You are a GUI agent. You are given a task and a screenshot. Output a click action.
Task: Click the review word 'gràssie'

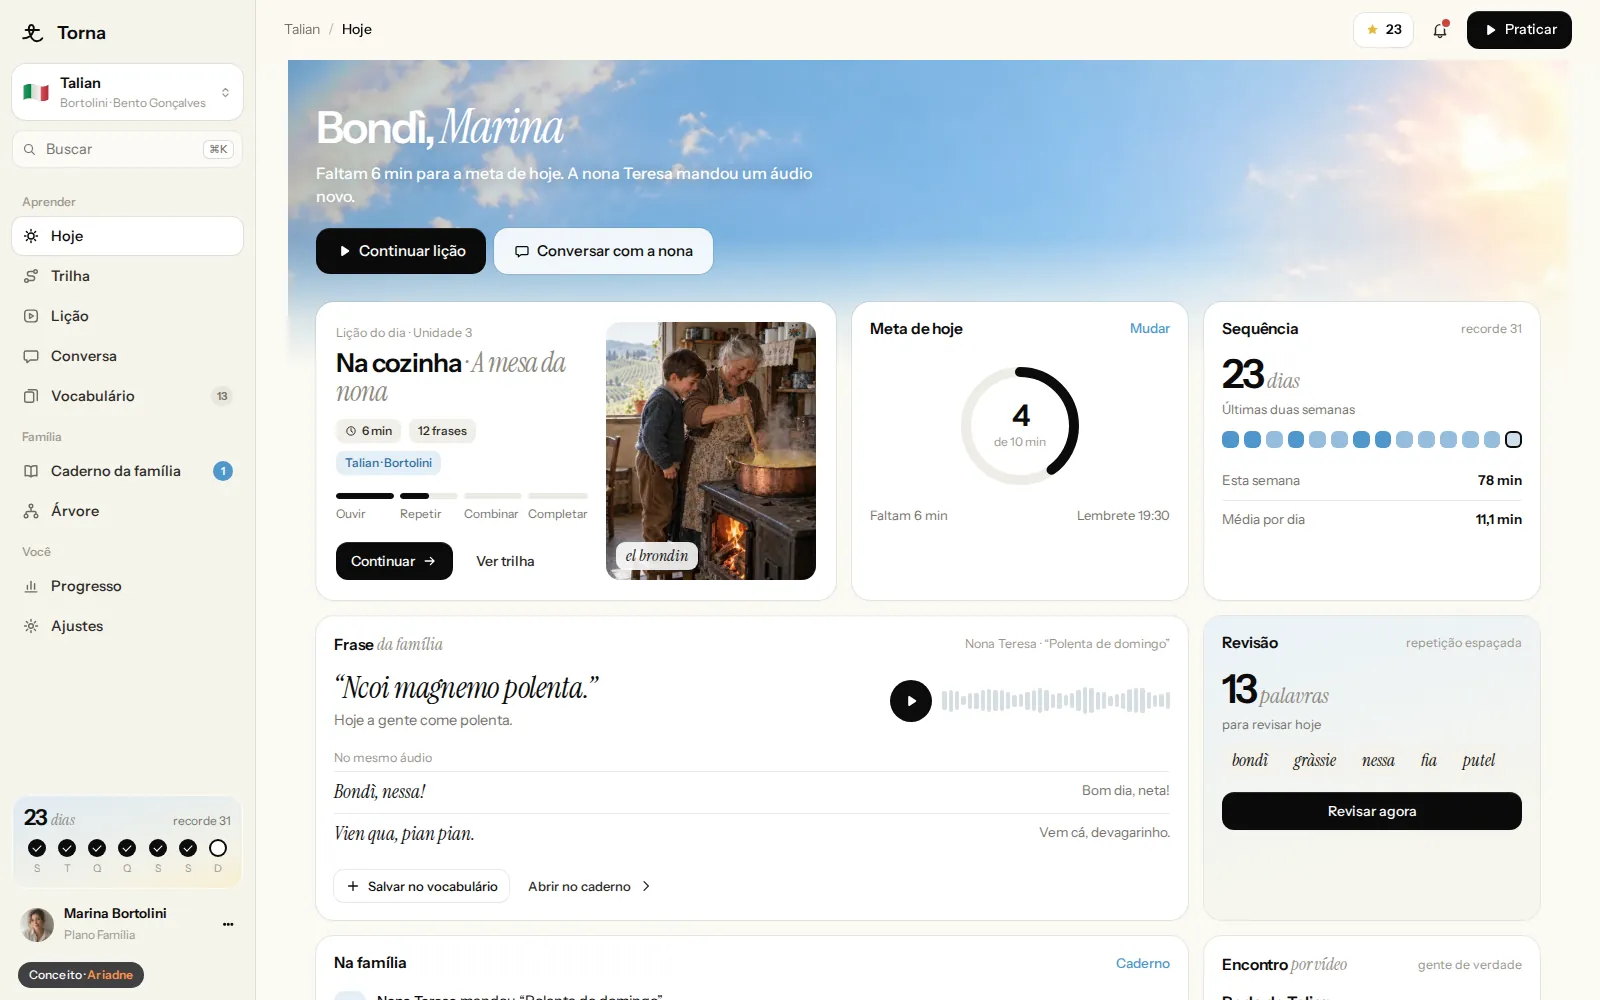click(1314, 760)
